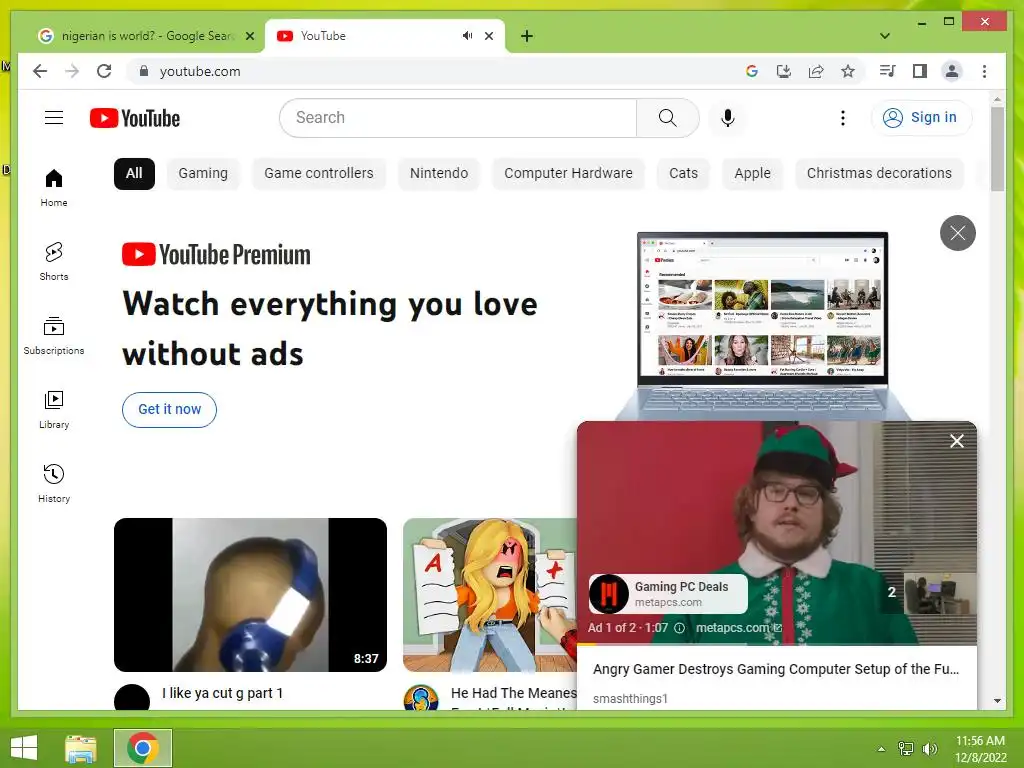
Task: Open Subscriptions in the sidebar
Action: click(54, 336)
